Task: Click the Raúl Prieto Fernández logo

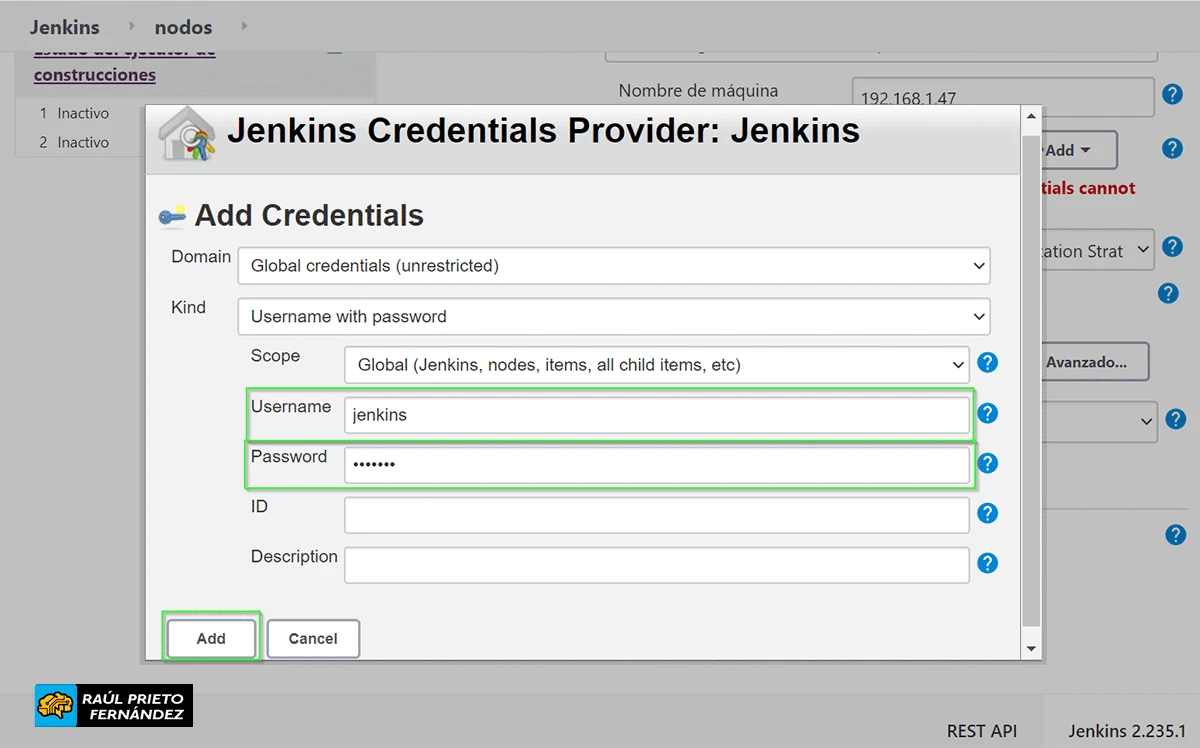Action: tap(113, 705)
